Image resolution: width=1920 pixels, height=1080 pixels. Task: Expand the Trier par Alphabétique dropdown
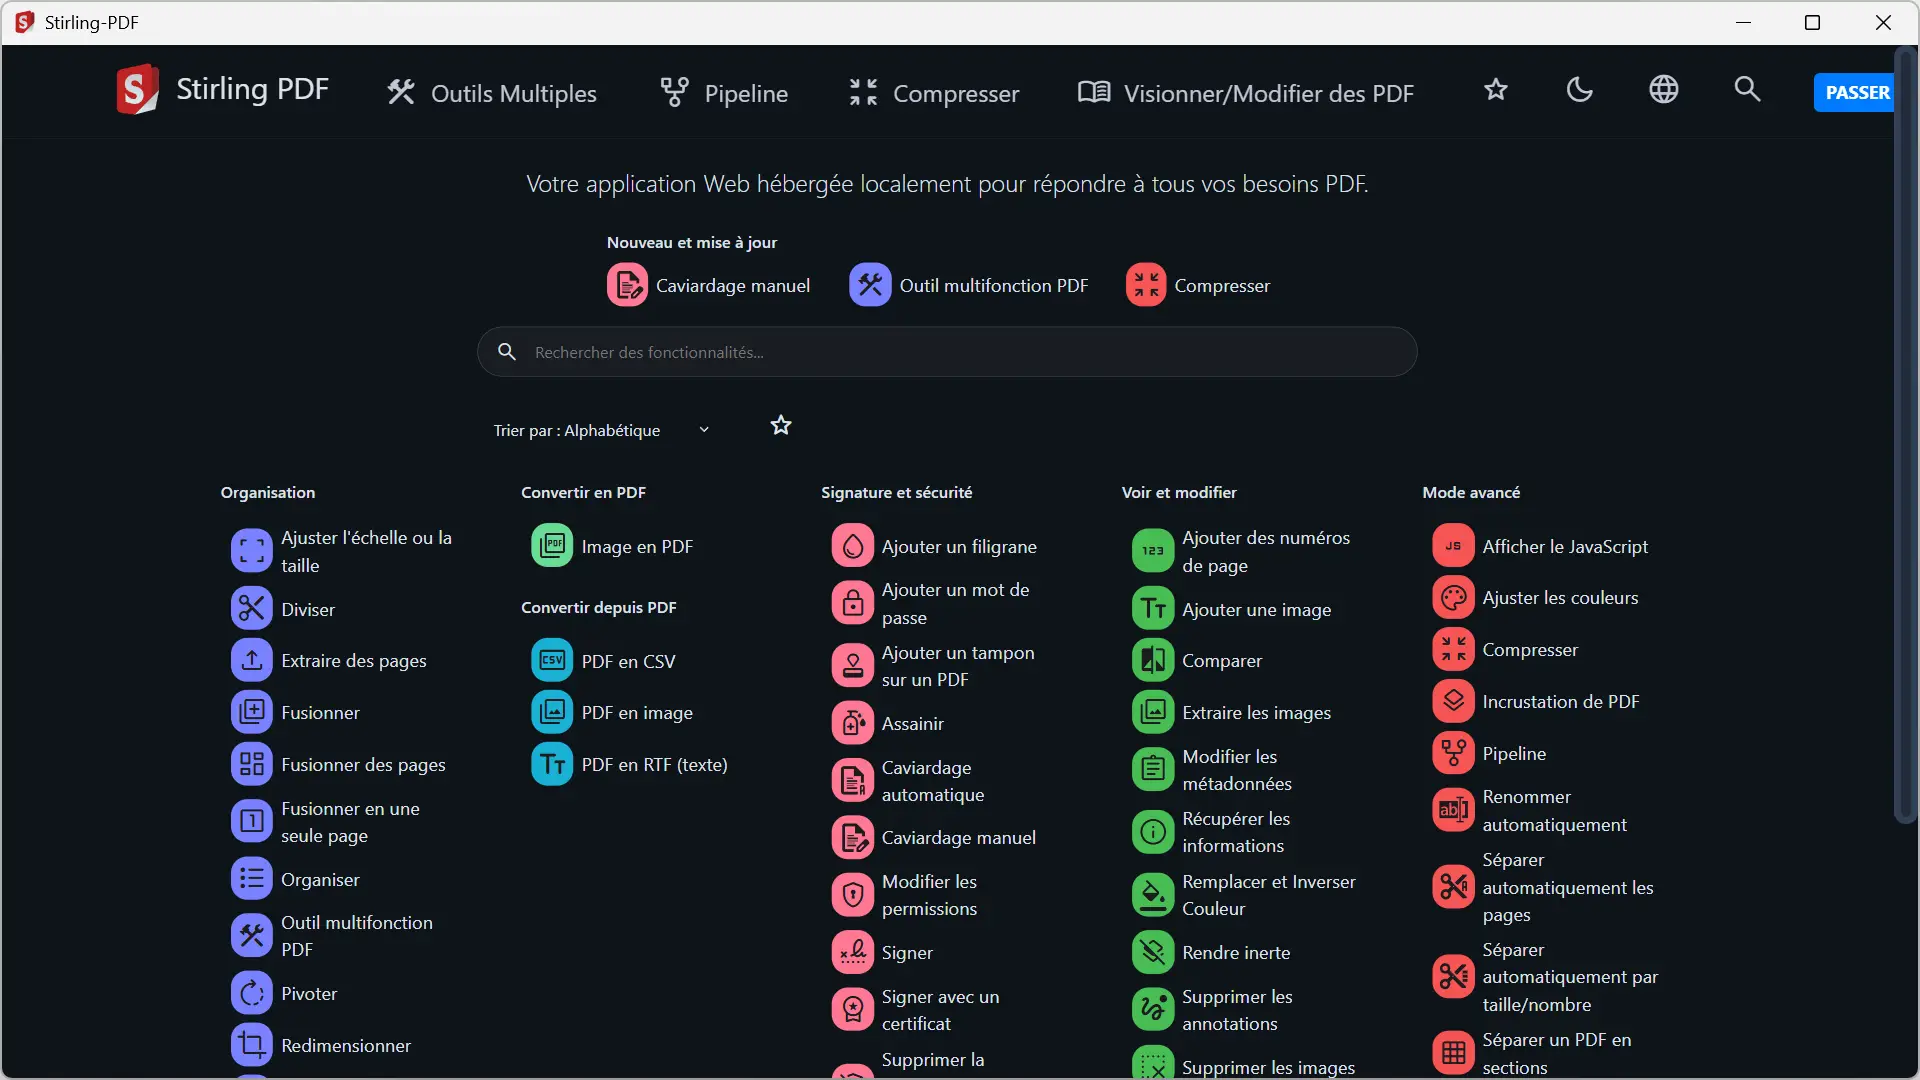[x=602, y=430]
